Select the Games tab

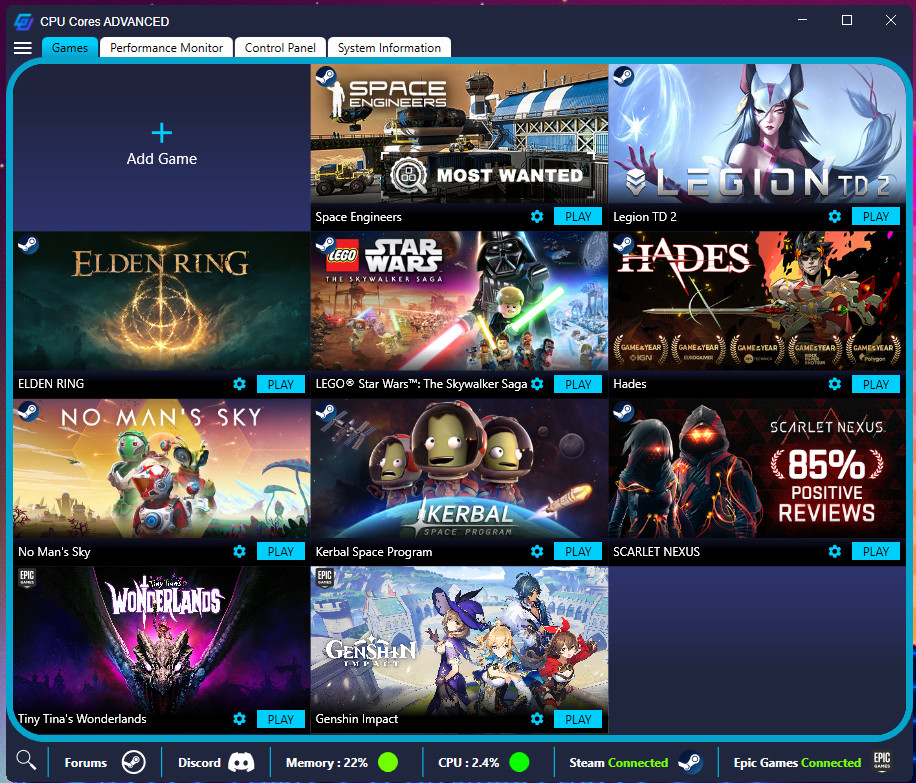(x=69, y=47)
